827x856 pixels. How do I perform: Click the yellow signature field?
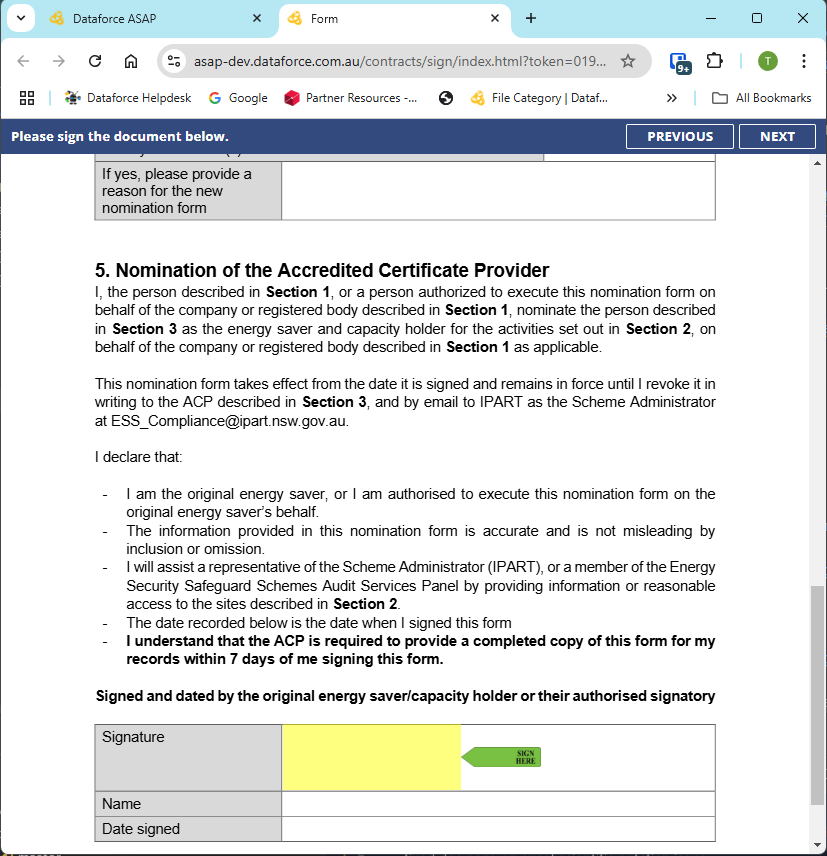click(x=371, y=757)
